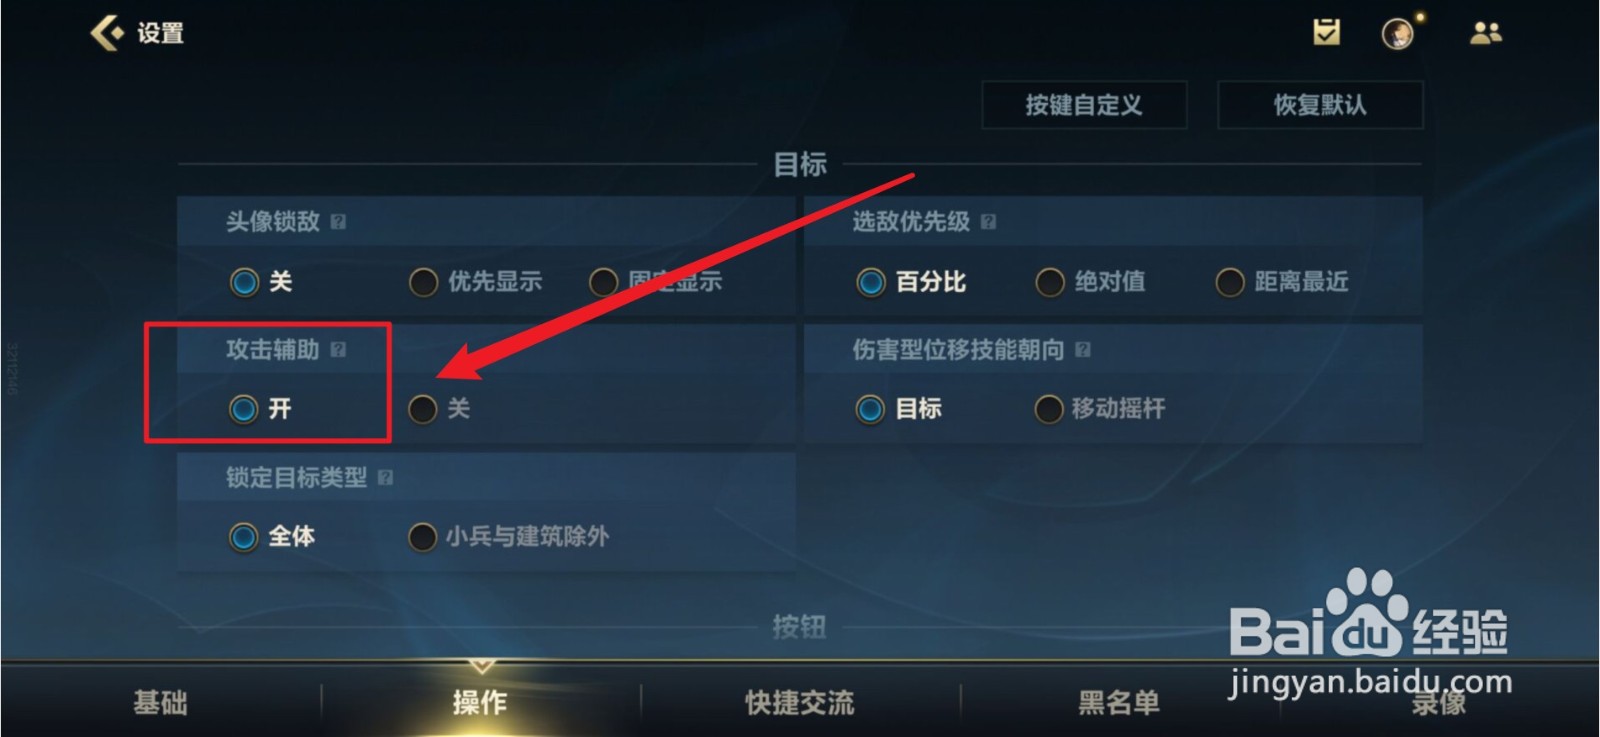Choose 绝对值 for 选敌优先级
Screen dimensions: 1600x737
[x=1091, y=282]
